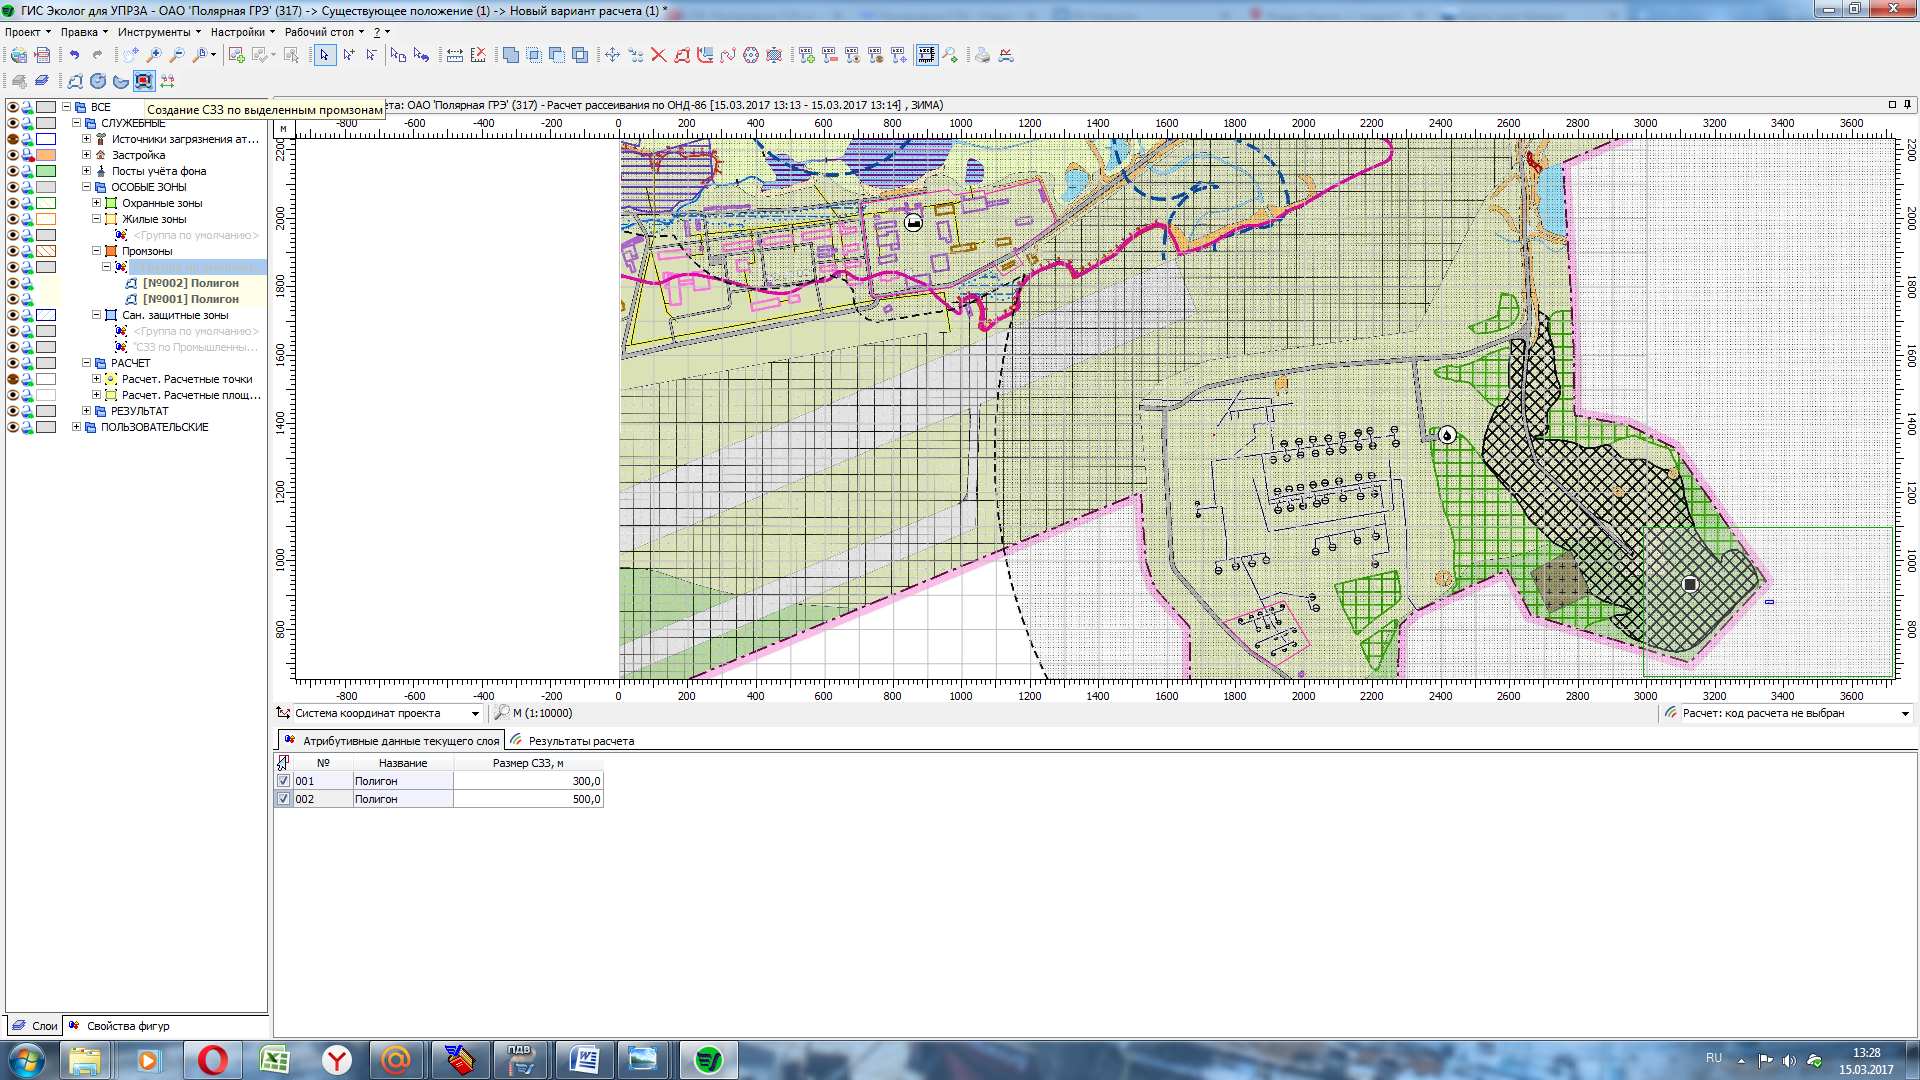
Task: Open Excel from the Windows taskbar
Action: click(274, 1060)
